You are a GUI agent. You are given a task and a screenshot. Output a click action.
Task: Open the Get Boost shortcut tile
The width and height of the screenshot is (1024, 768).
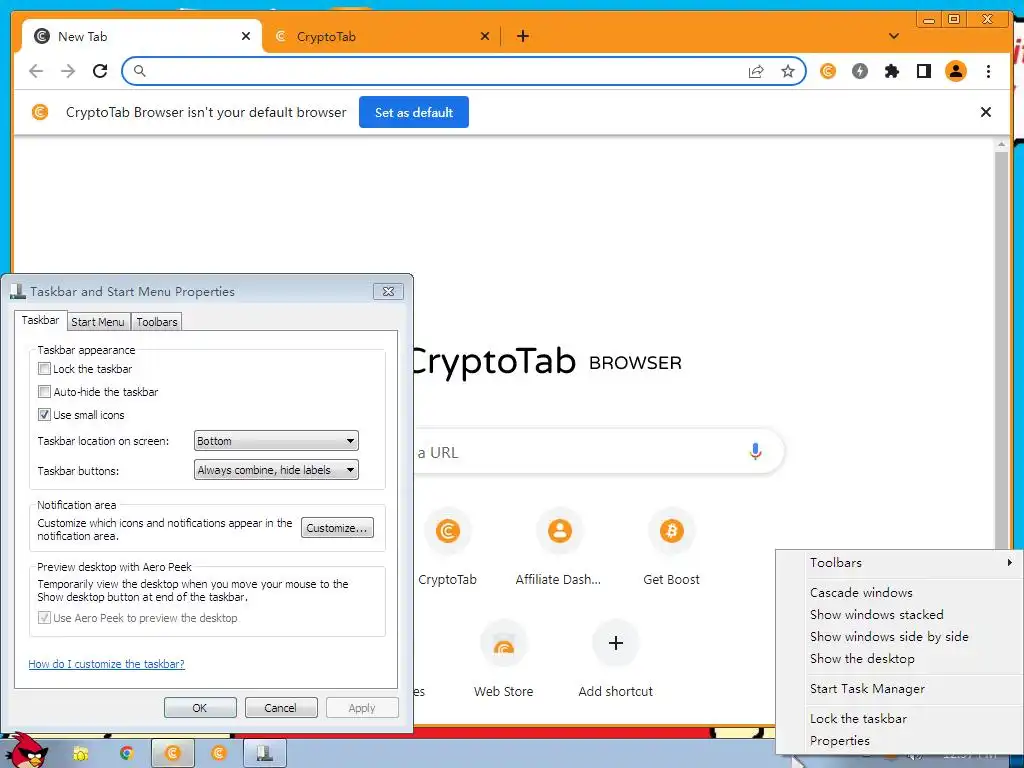point(671,547)
